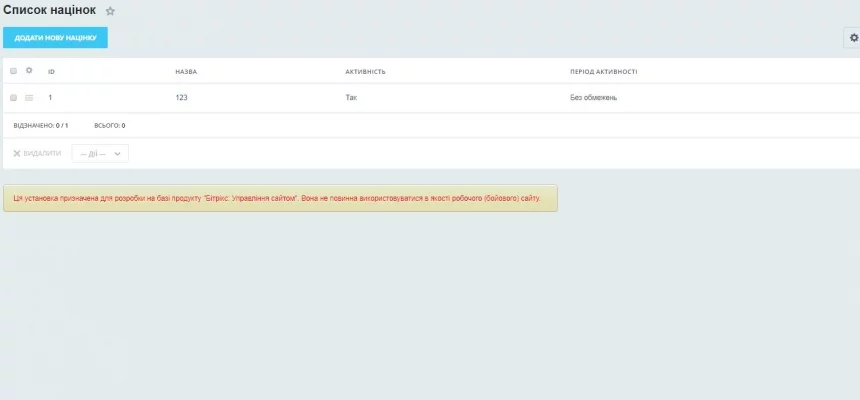
Task: Open row actions hamburger menu for row 1
Action: 29,98
